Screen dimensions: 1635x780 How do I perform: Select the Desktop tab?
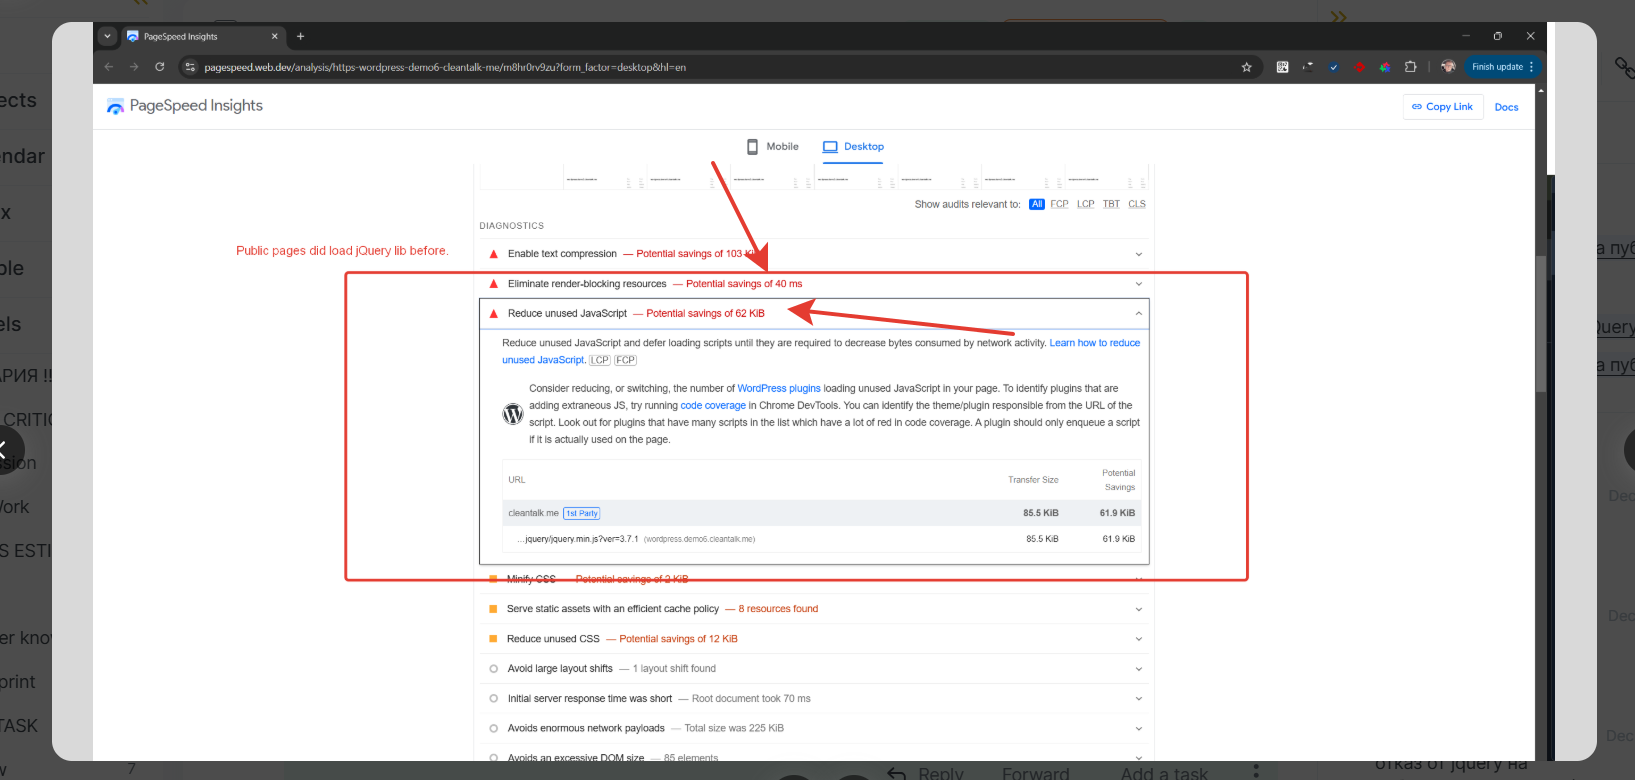pos(853,147)
